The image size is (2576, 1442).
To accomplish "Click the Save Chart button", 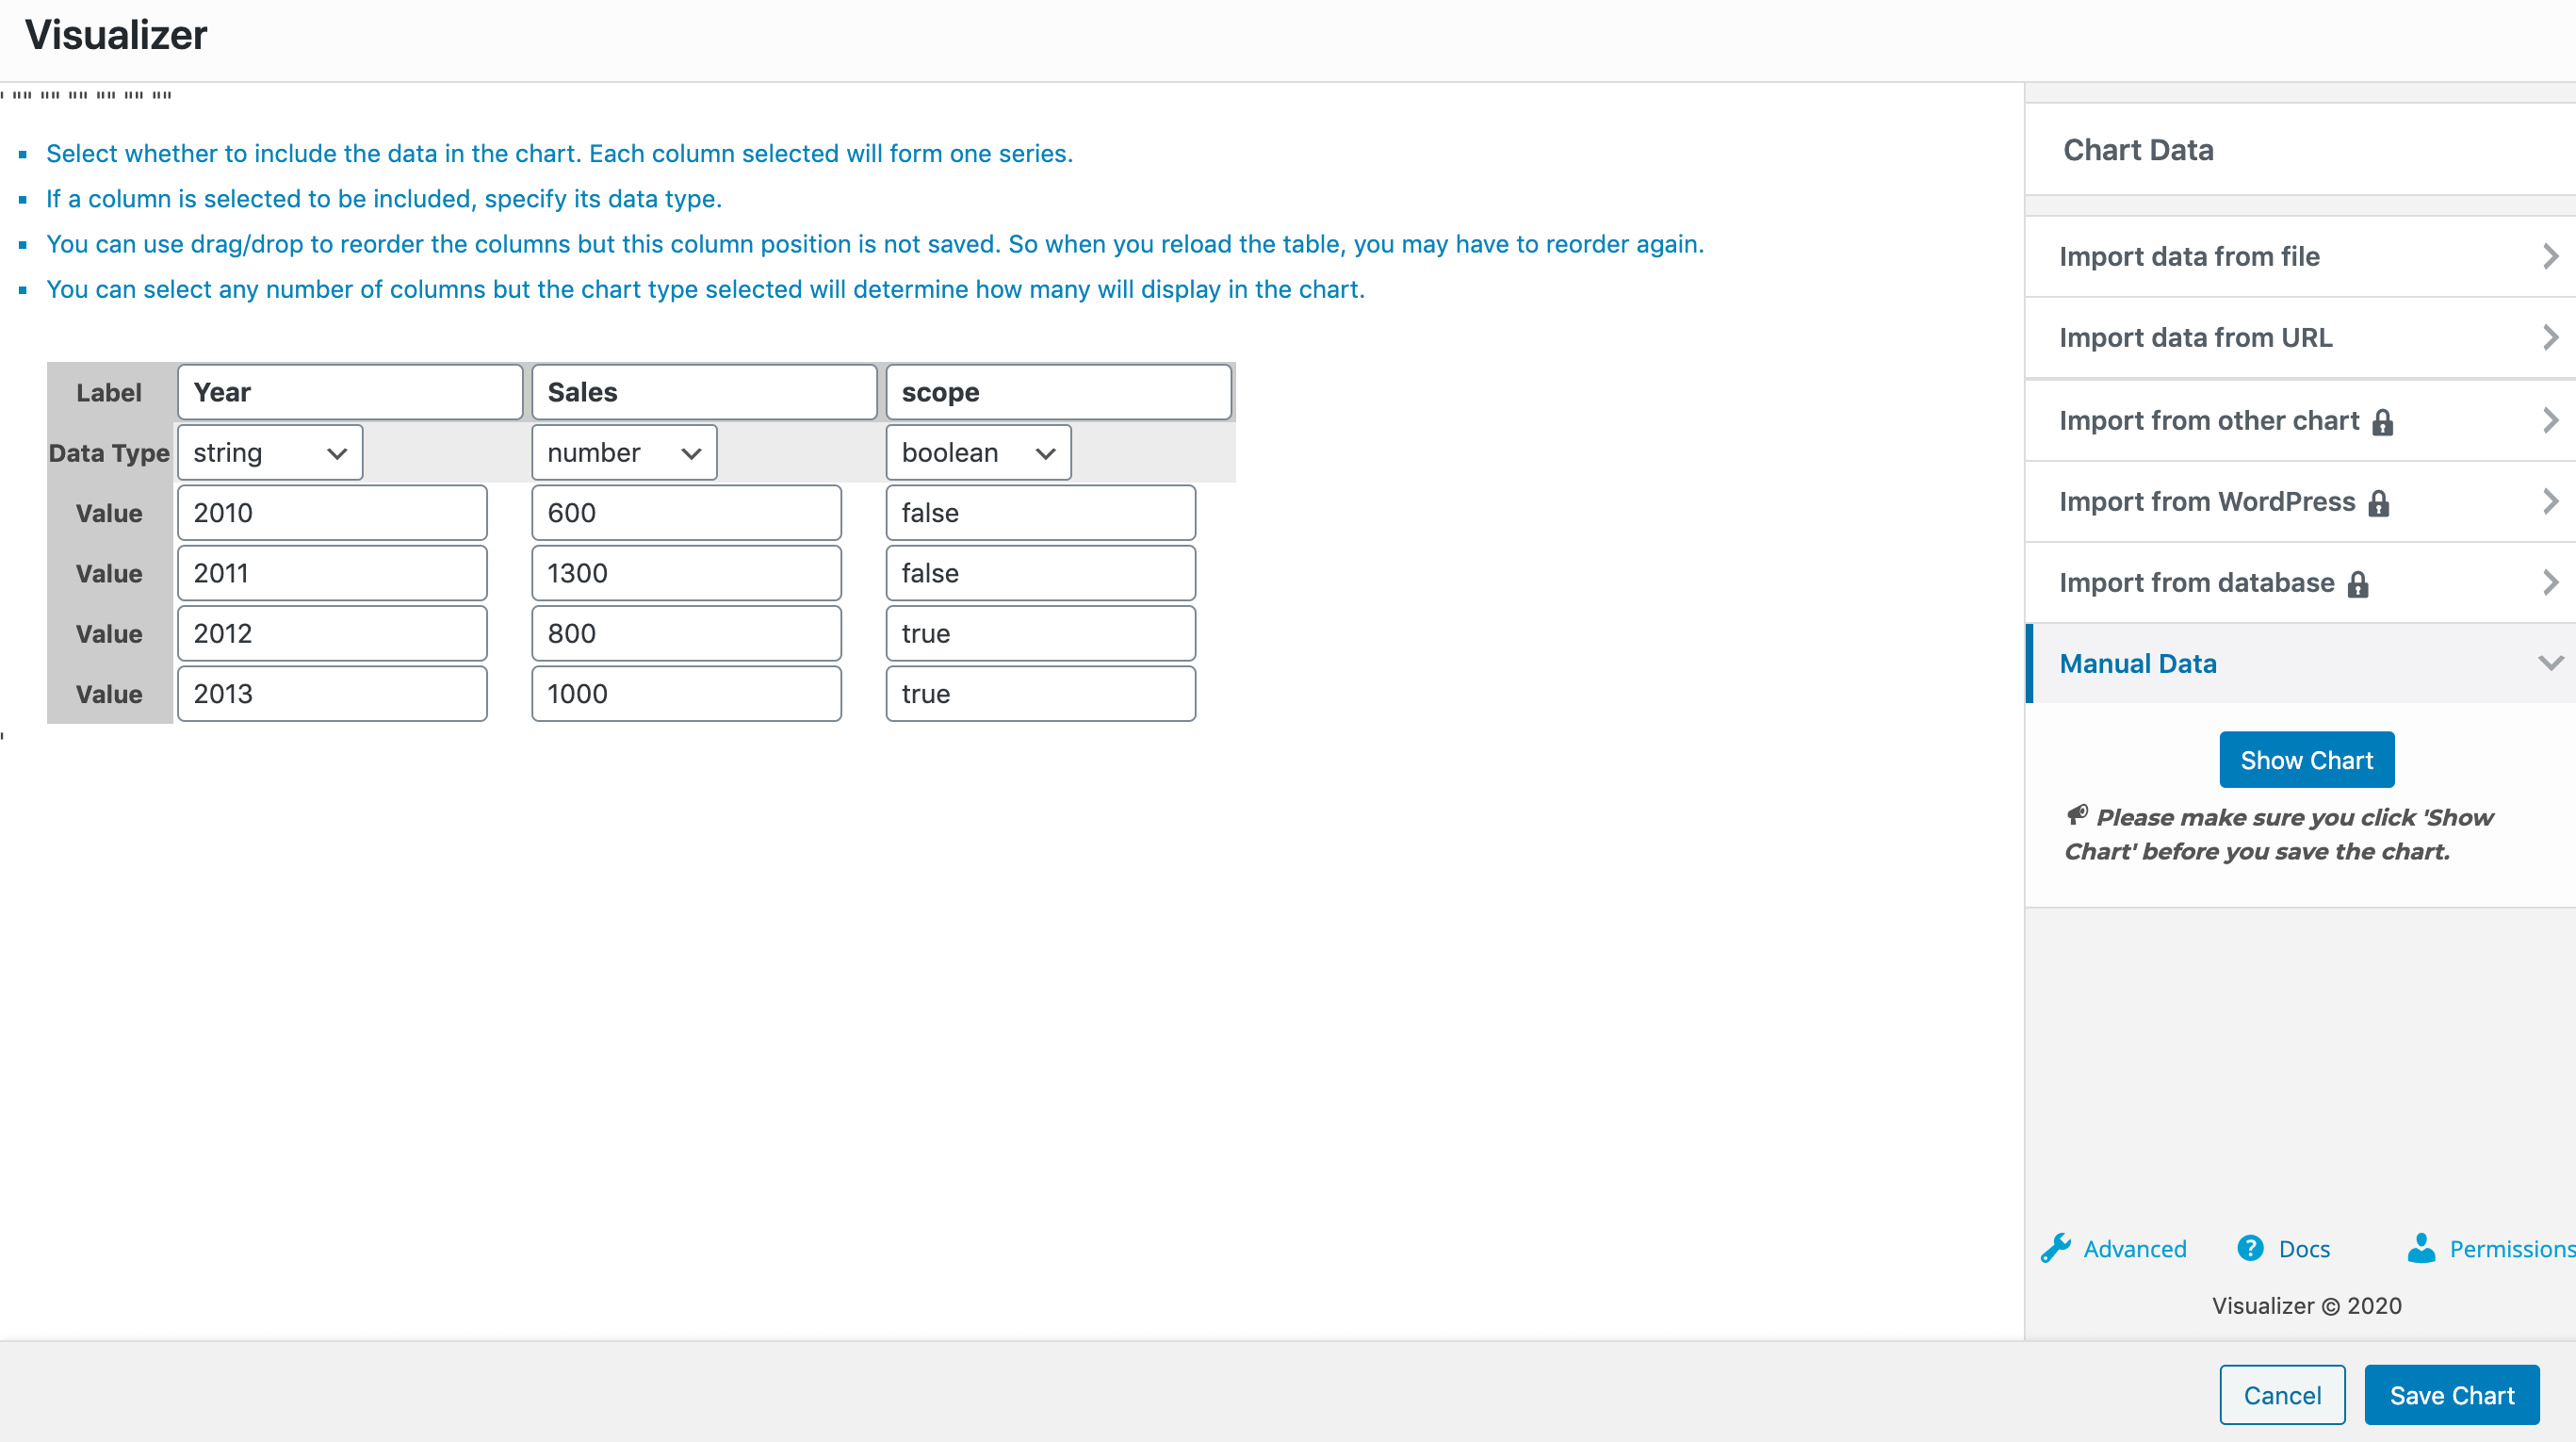I will point(2451,1395).
